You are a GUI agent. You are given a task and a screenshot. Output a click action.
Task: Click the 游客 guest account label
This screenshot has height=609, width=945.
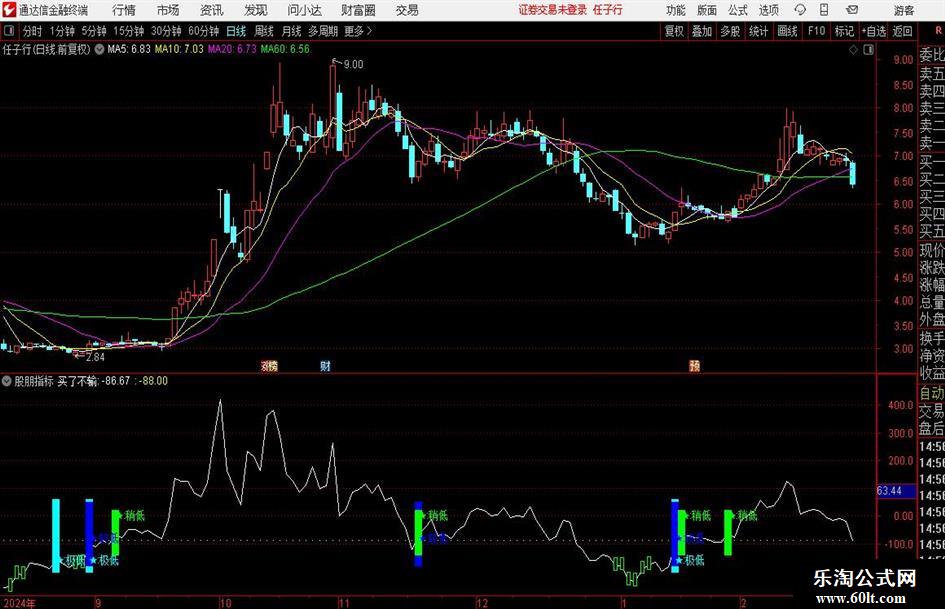tap(903, 10)
